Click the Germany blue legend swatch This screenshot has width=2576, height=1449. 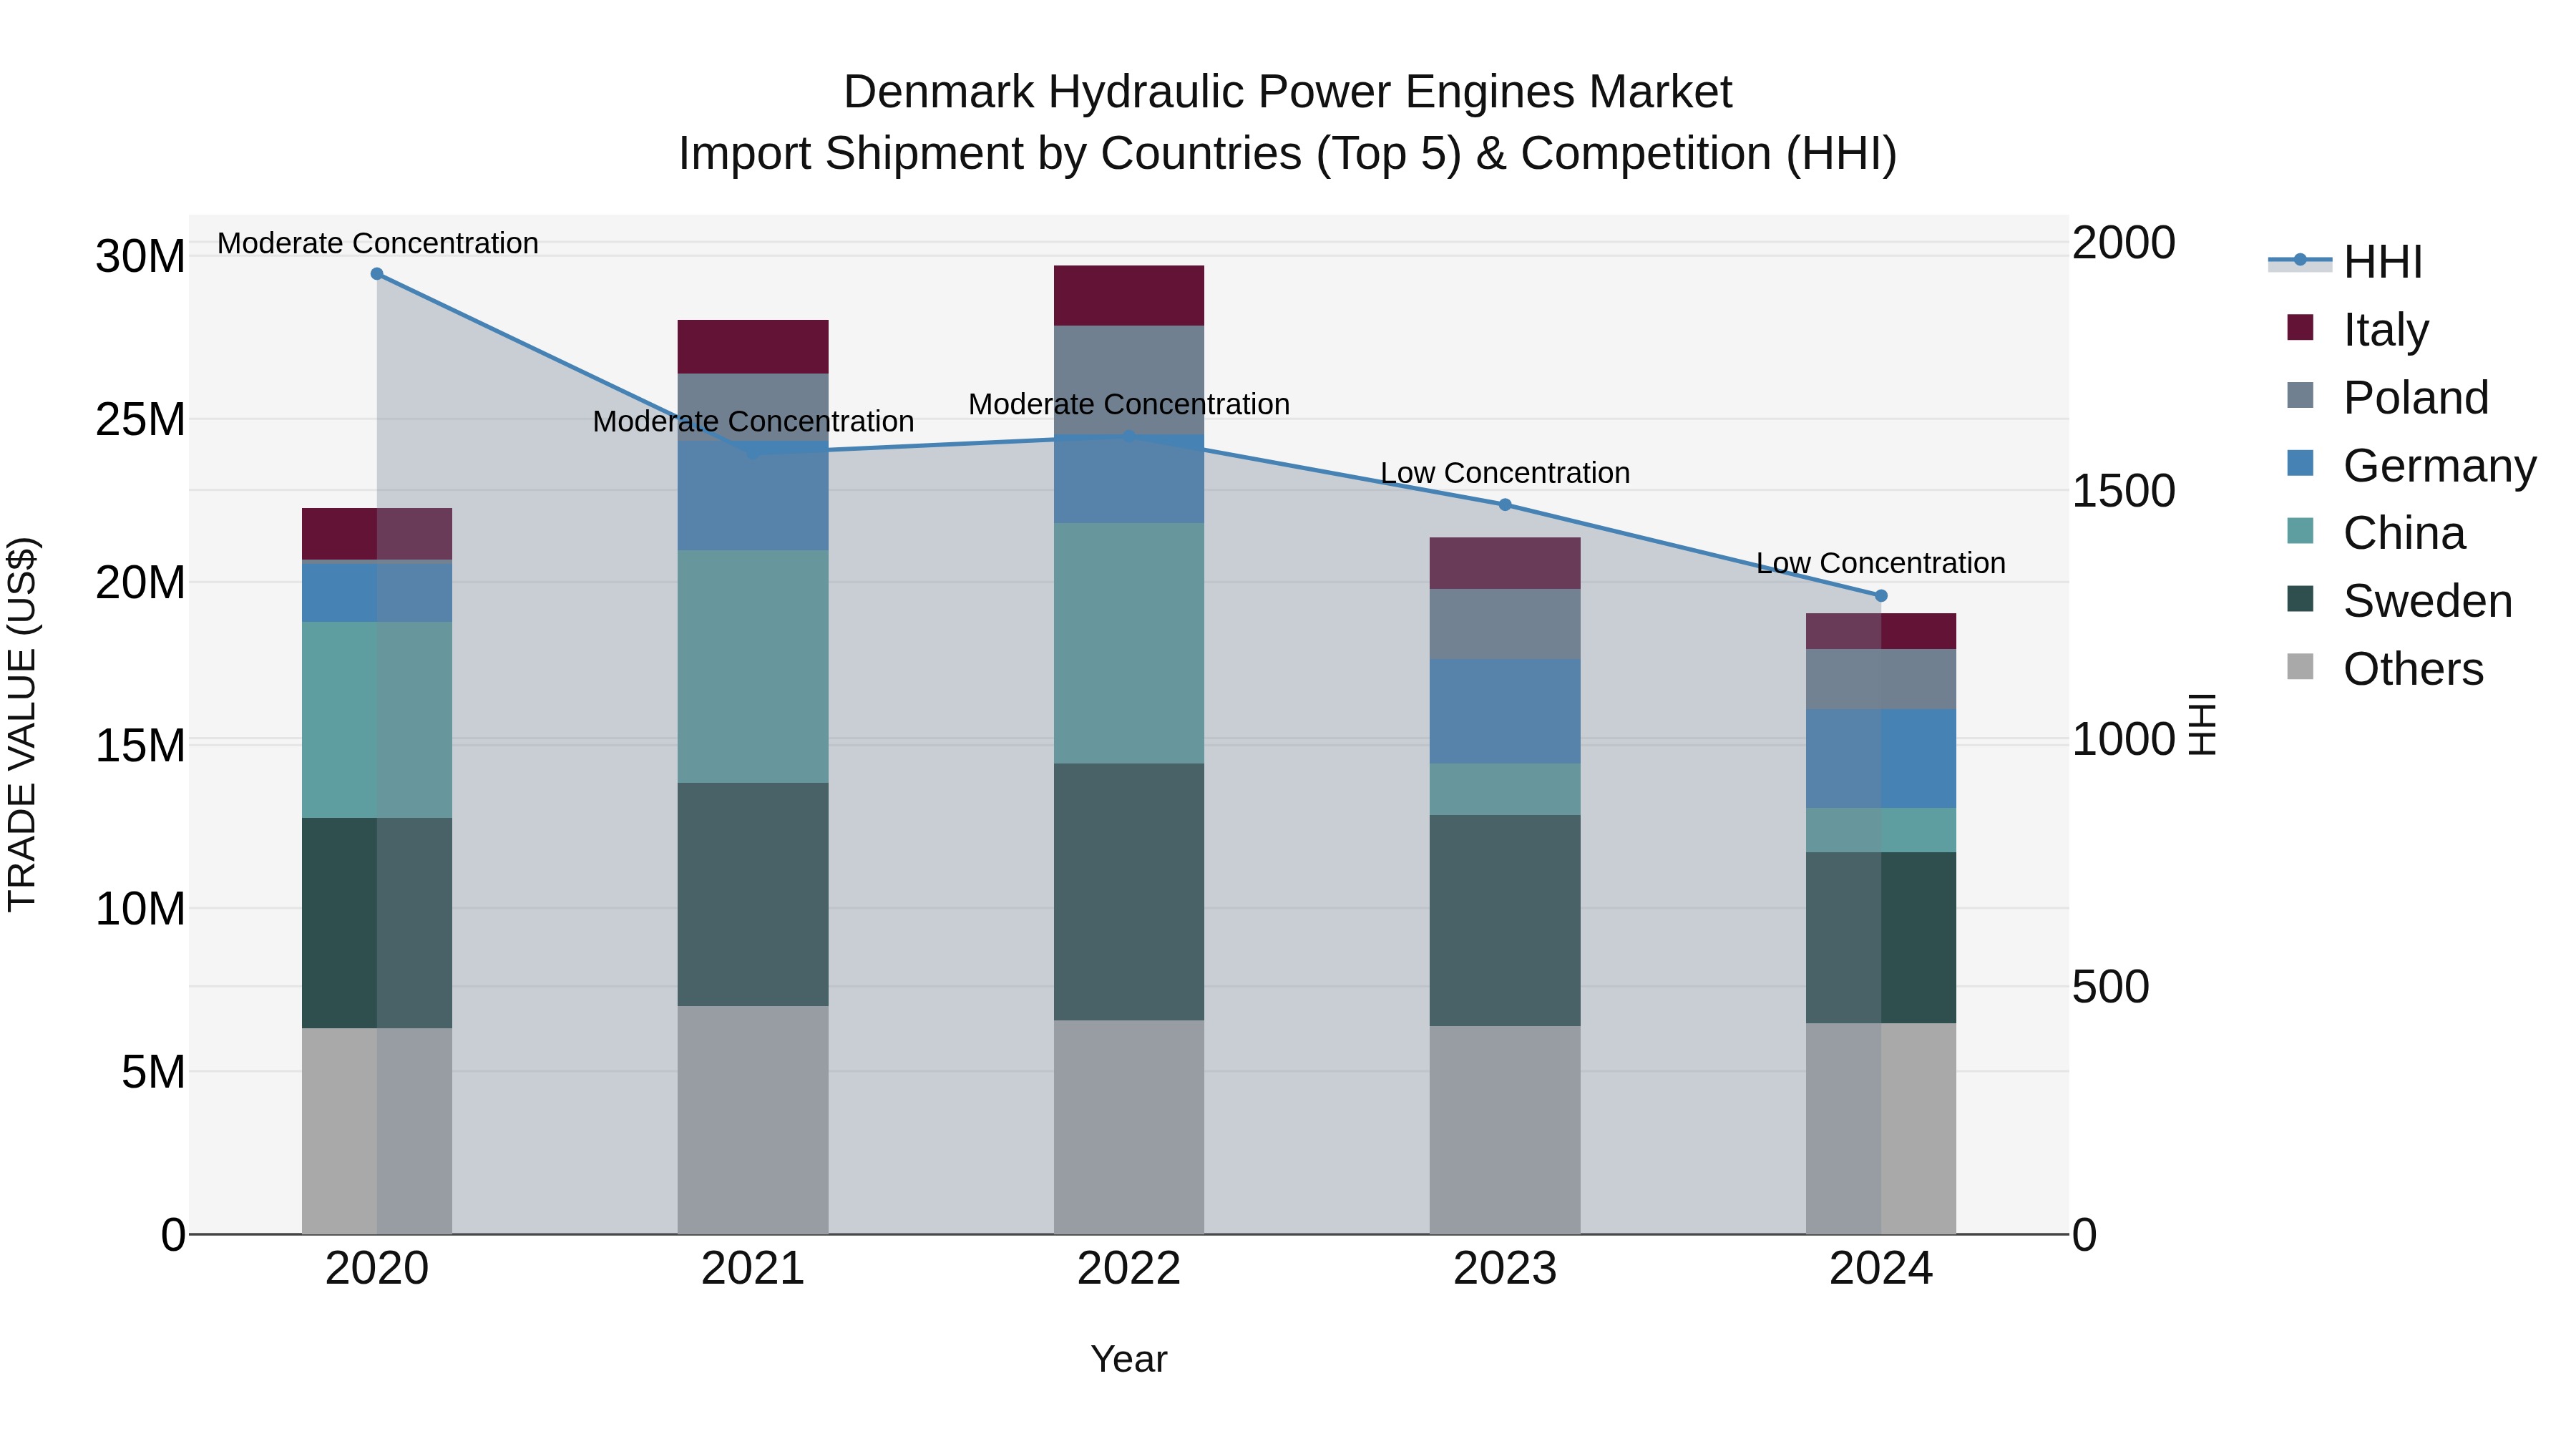(2300, 463)
